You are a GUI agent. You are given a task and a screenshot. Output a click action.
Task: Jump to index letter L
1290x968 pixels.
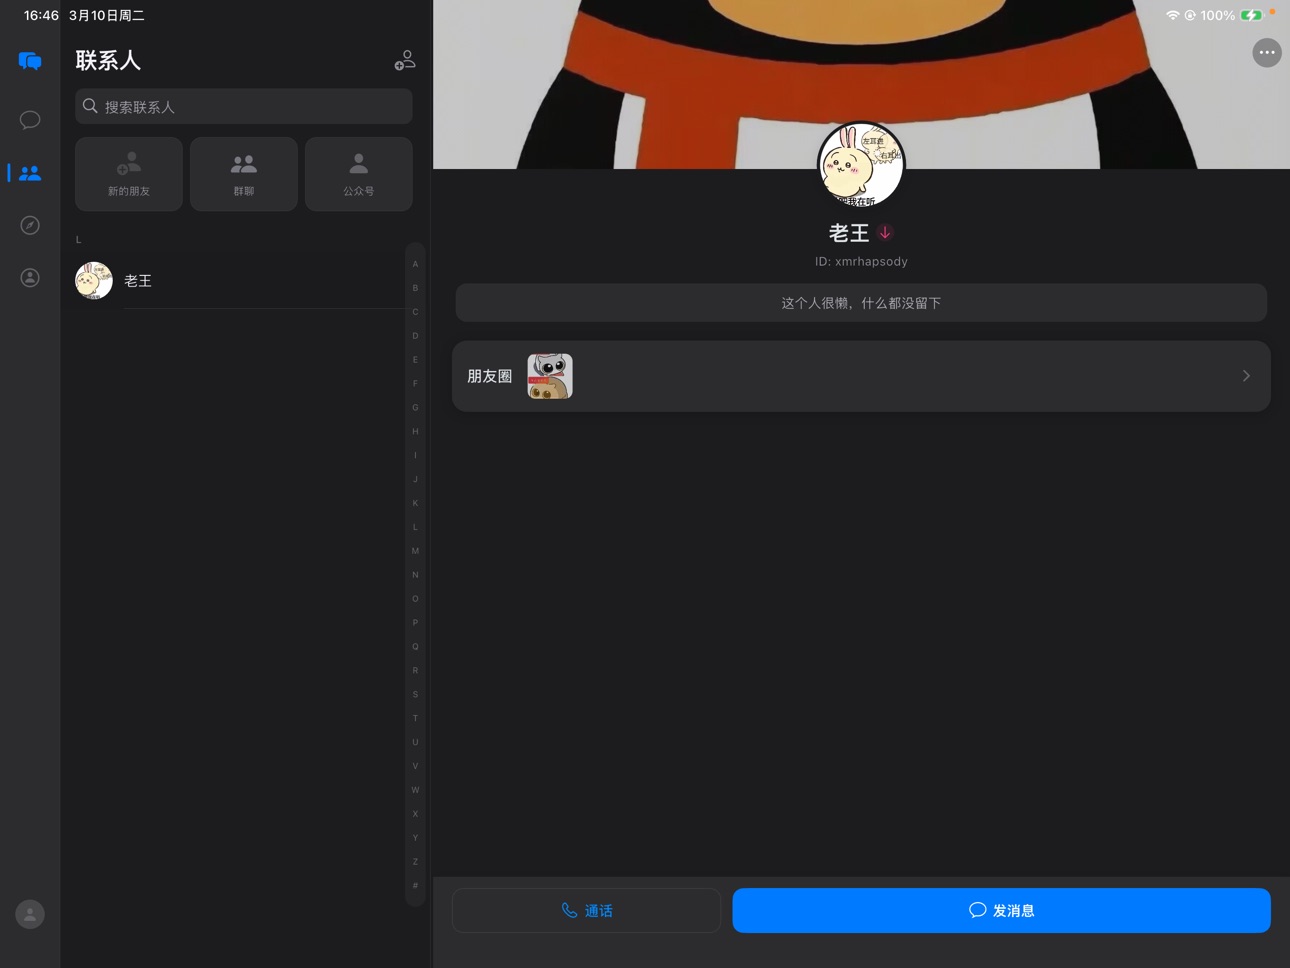tap(415, 527)
